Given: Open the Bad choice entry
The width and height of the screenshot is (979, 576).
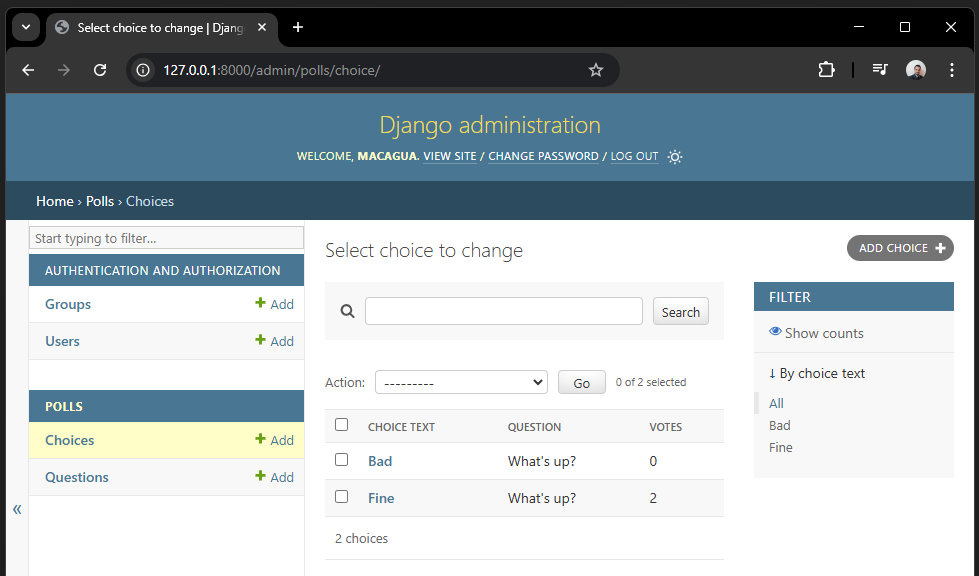Looking at the screenshot, I should tap(380, 461).
